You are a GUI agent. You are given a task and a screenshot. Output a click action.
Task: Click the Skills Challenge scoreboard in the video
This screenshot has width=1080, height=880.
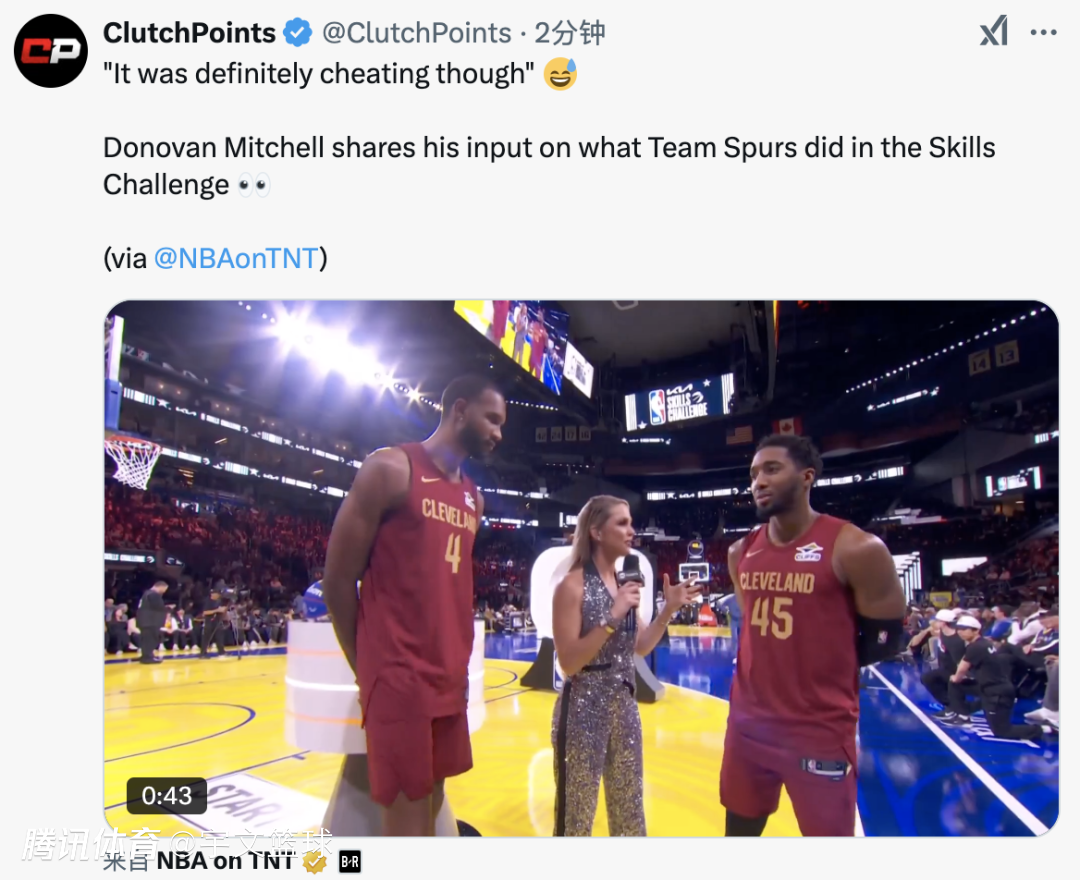pos(679,401)
